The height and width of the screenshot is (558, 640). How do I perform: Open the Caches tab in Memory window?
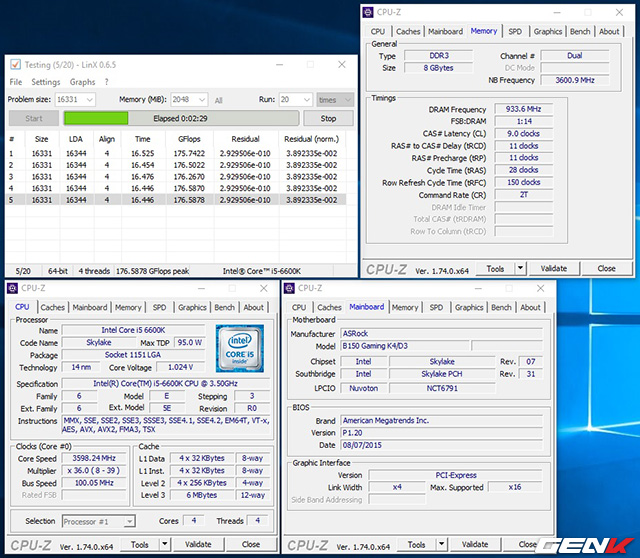408,31
